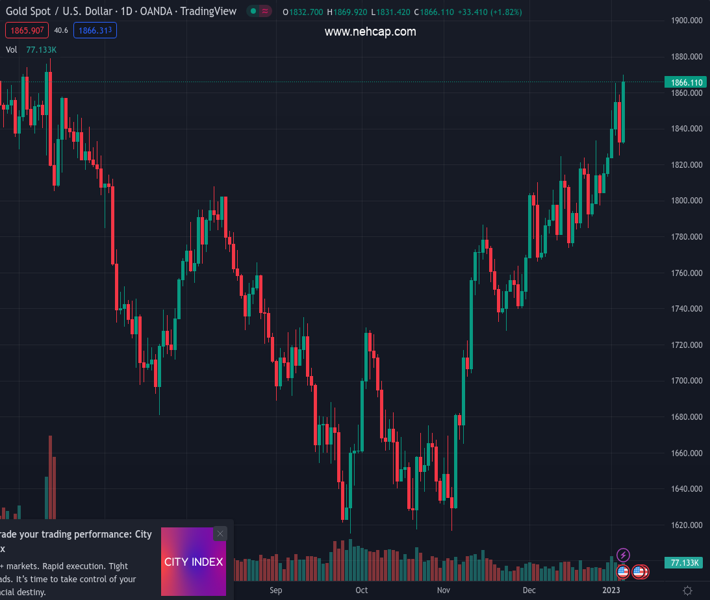
Task: Click the volume value 77.133K axis label
Action: (686, 563)
